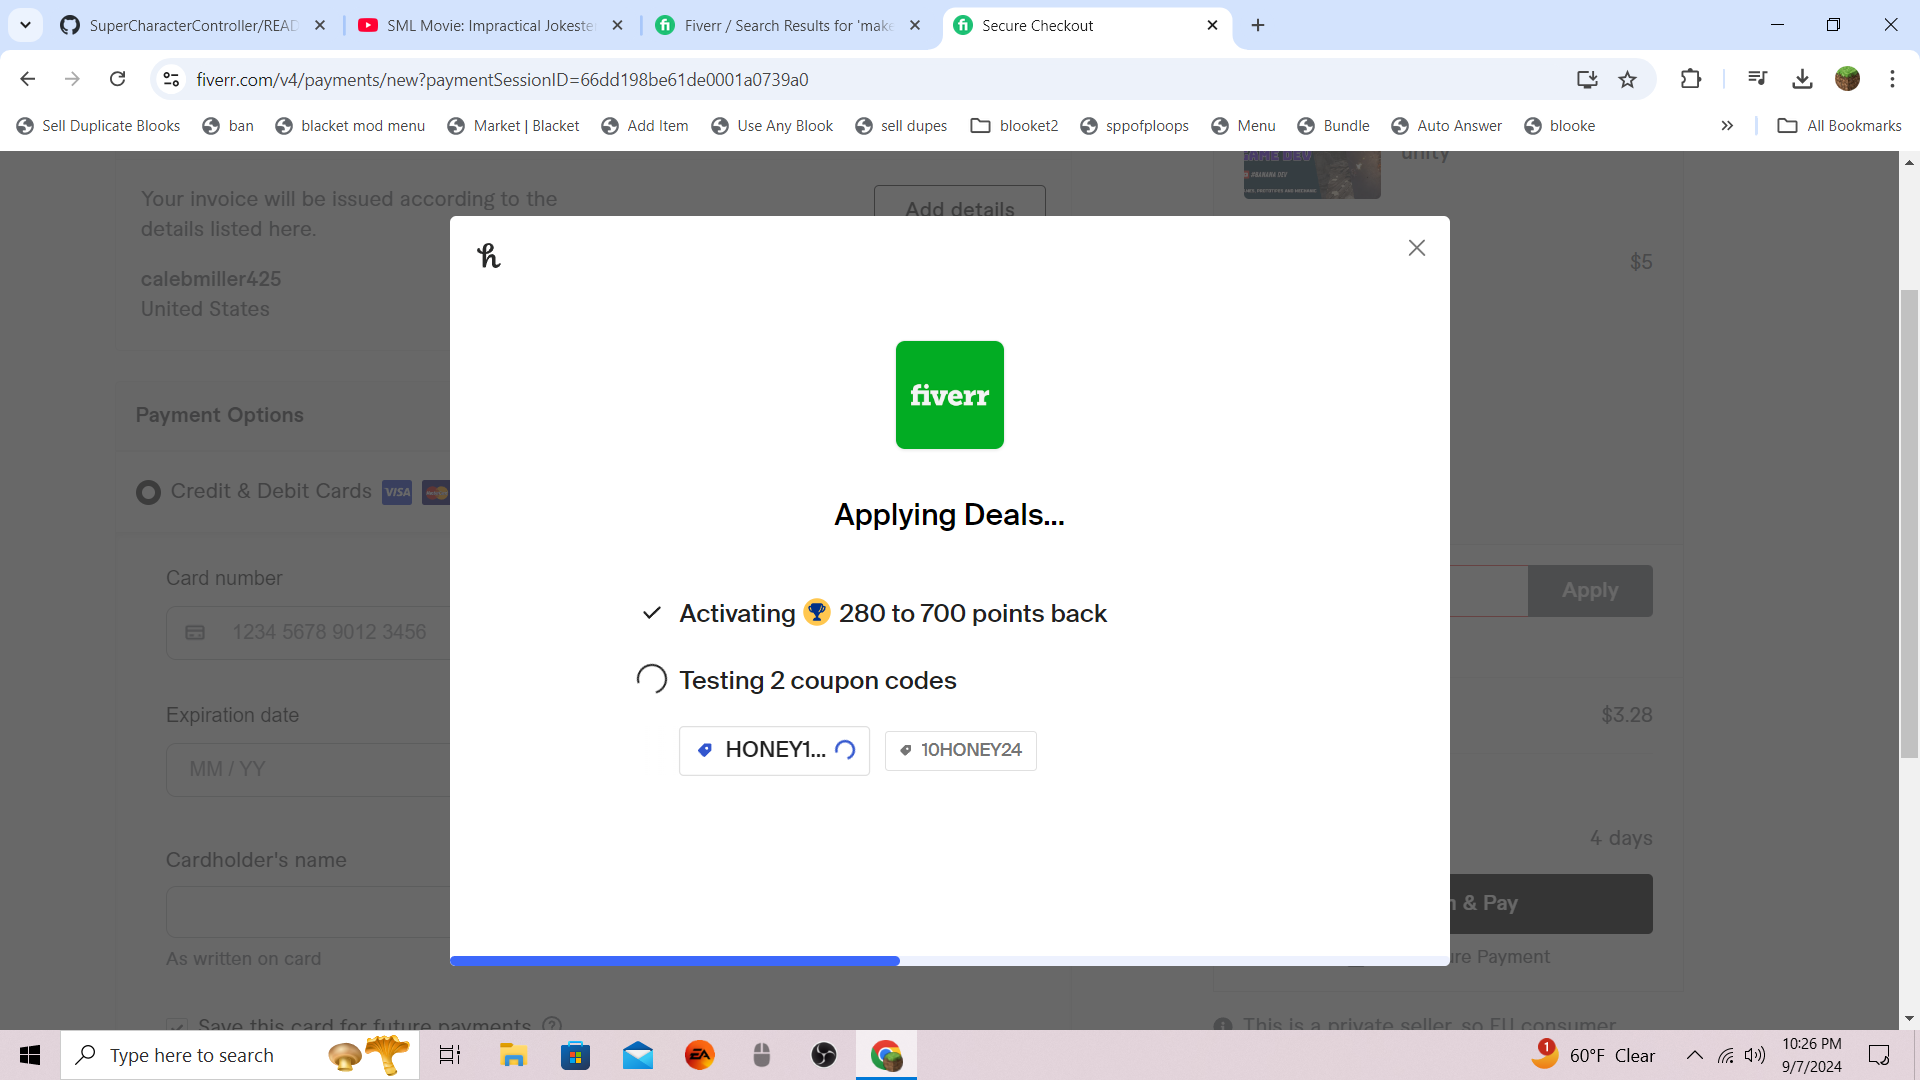Toggle save this card checkbox
Viewport: 1920px width, 1080px height.
coord(177,1025)
